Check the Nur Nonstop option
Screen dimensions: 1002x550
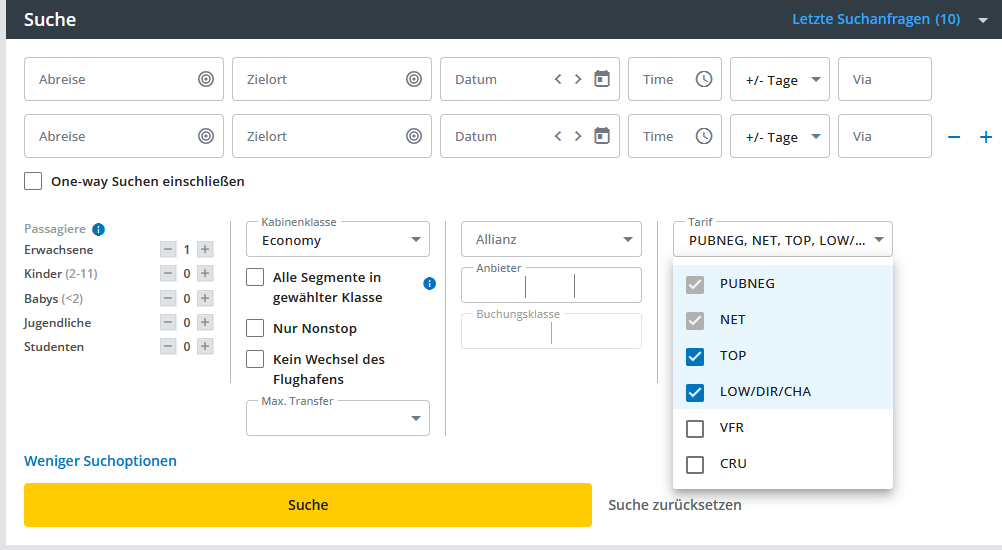(x=255, y=328)
